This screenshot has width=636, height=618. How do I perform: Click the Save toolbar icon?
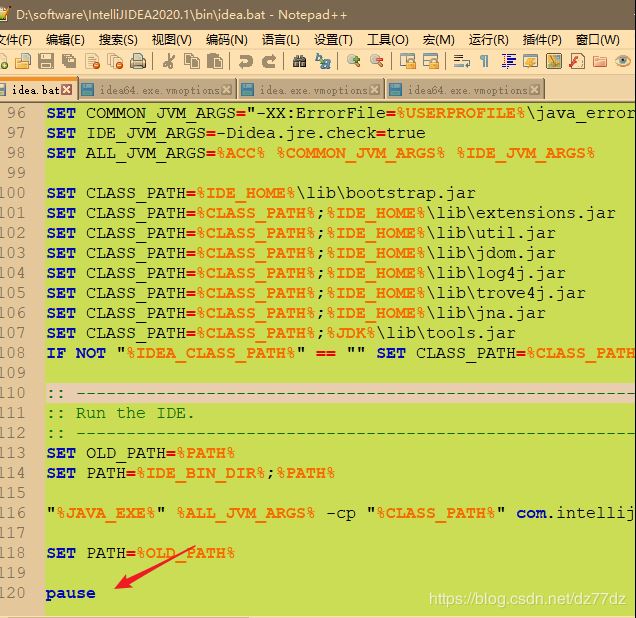[x=46, y=62]
